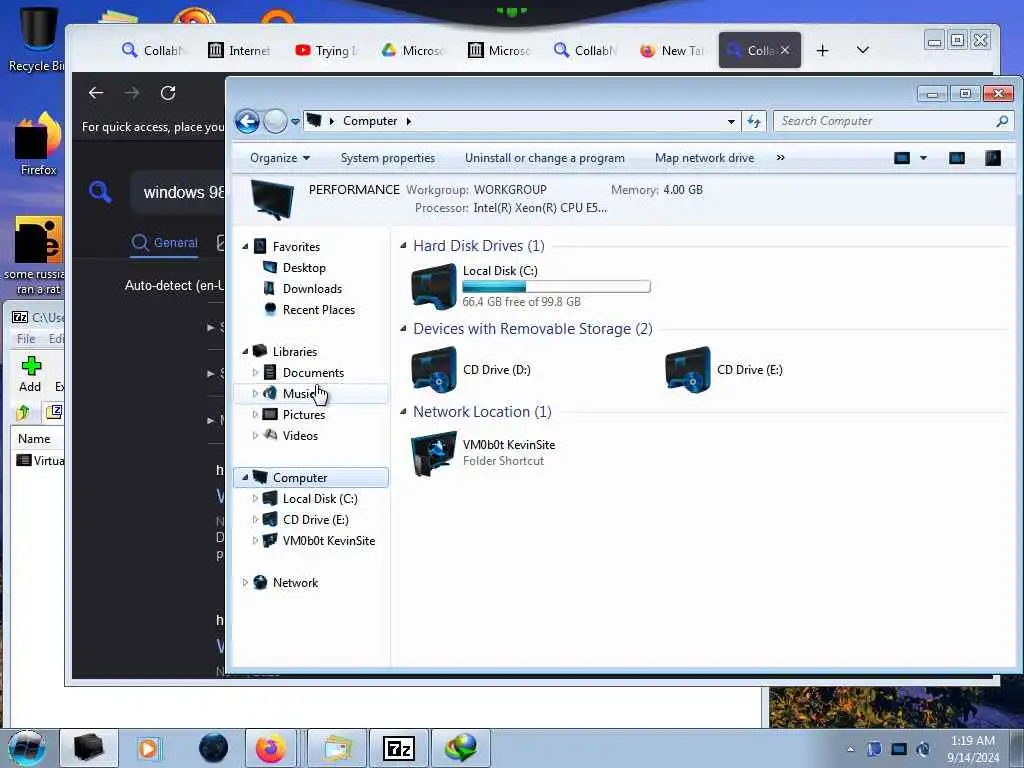The image size is (1024, 768).
Task: Click General tab in browser page
Action: [165, 243]
